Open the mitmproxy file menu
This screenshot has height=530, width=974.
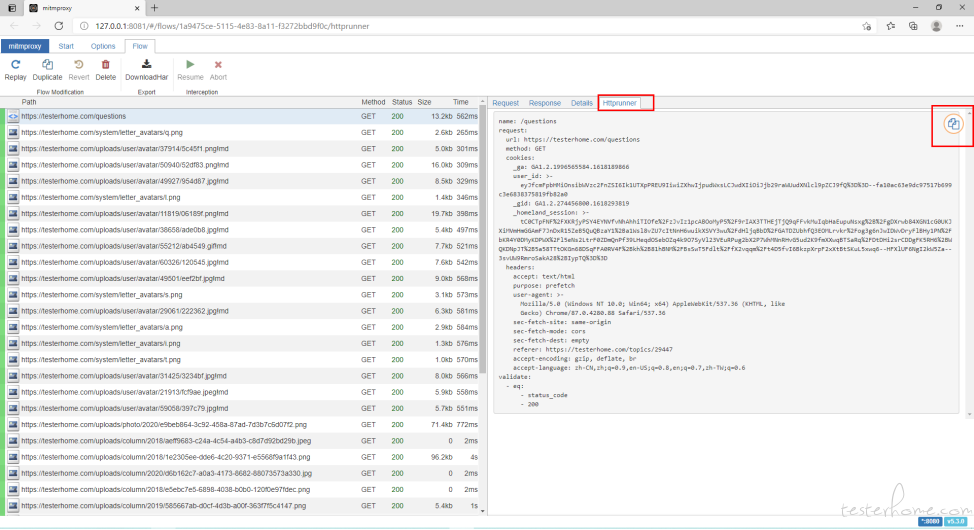25,46
